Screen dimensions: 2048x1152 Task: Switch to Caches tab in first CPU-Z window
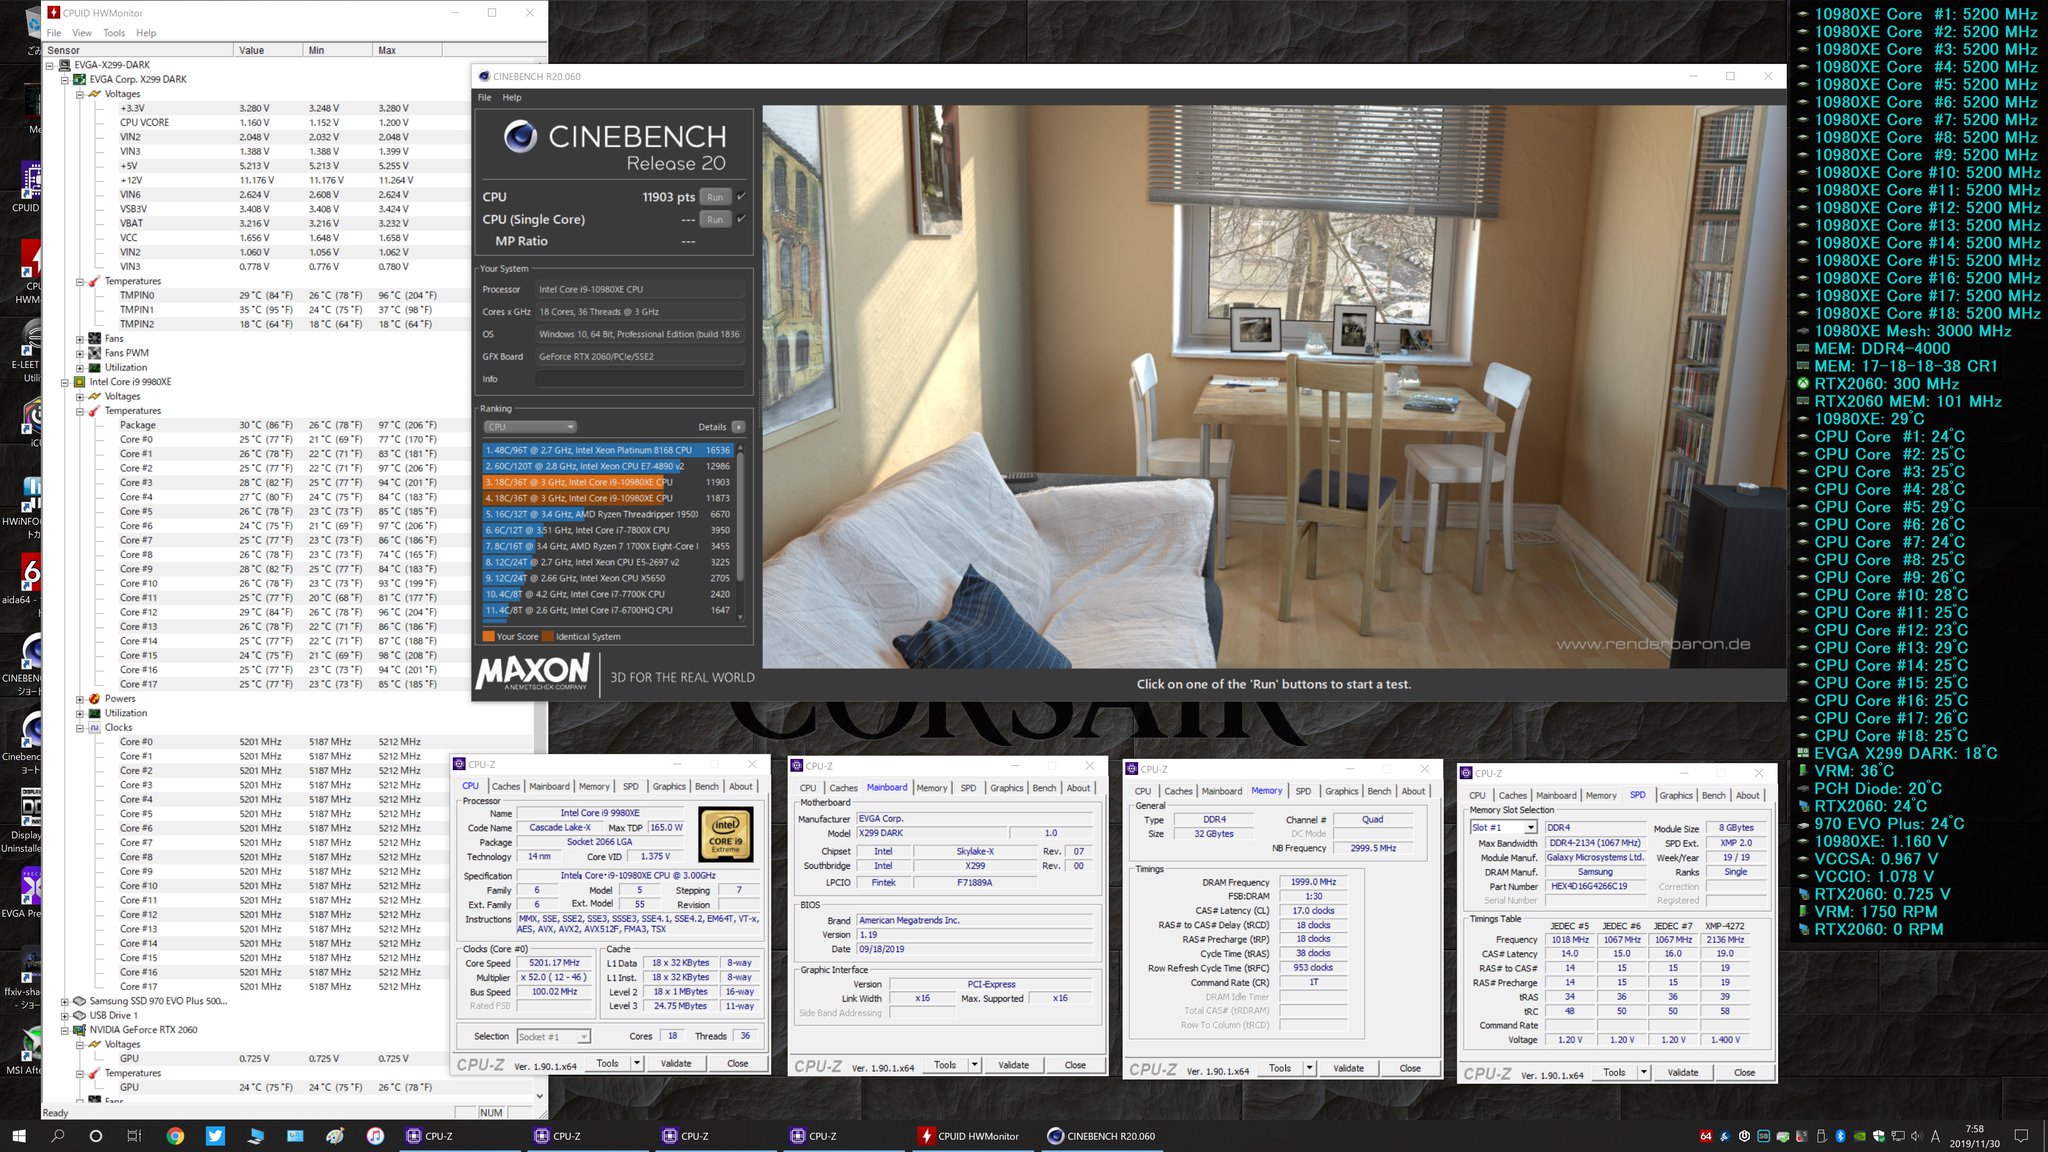pos(506,787)
